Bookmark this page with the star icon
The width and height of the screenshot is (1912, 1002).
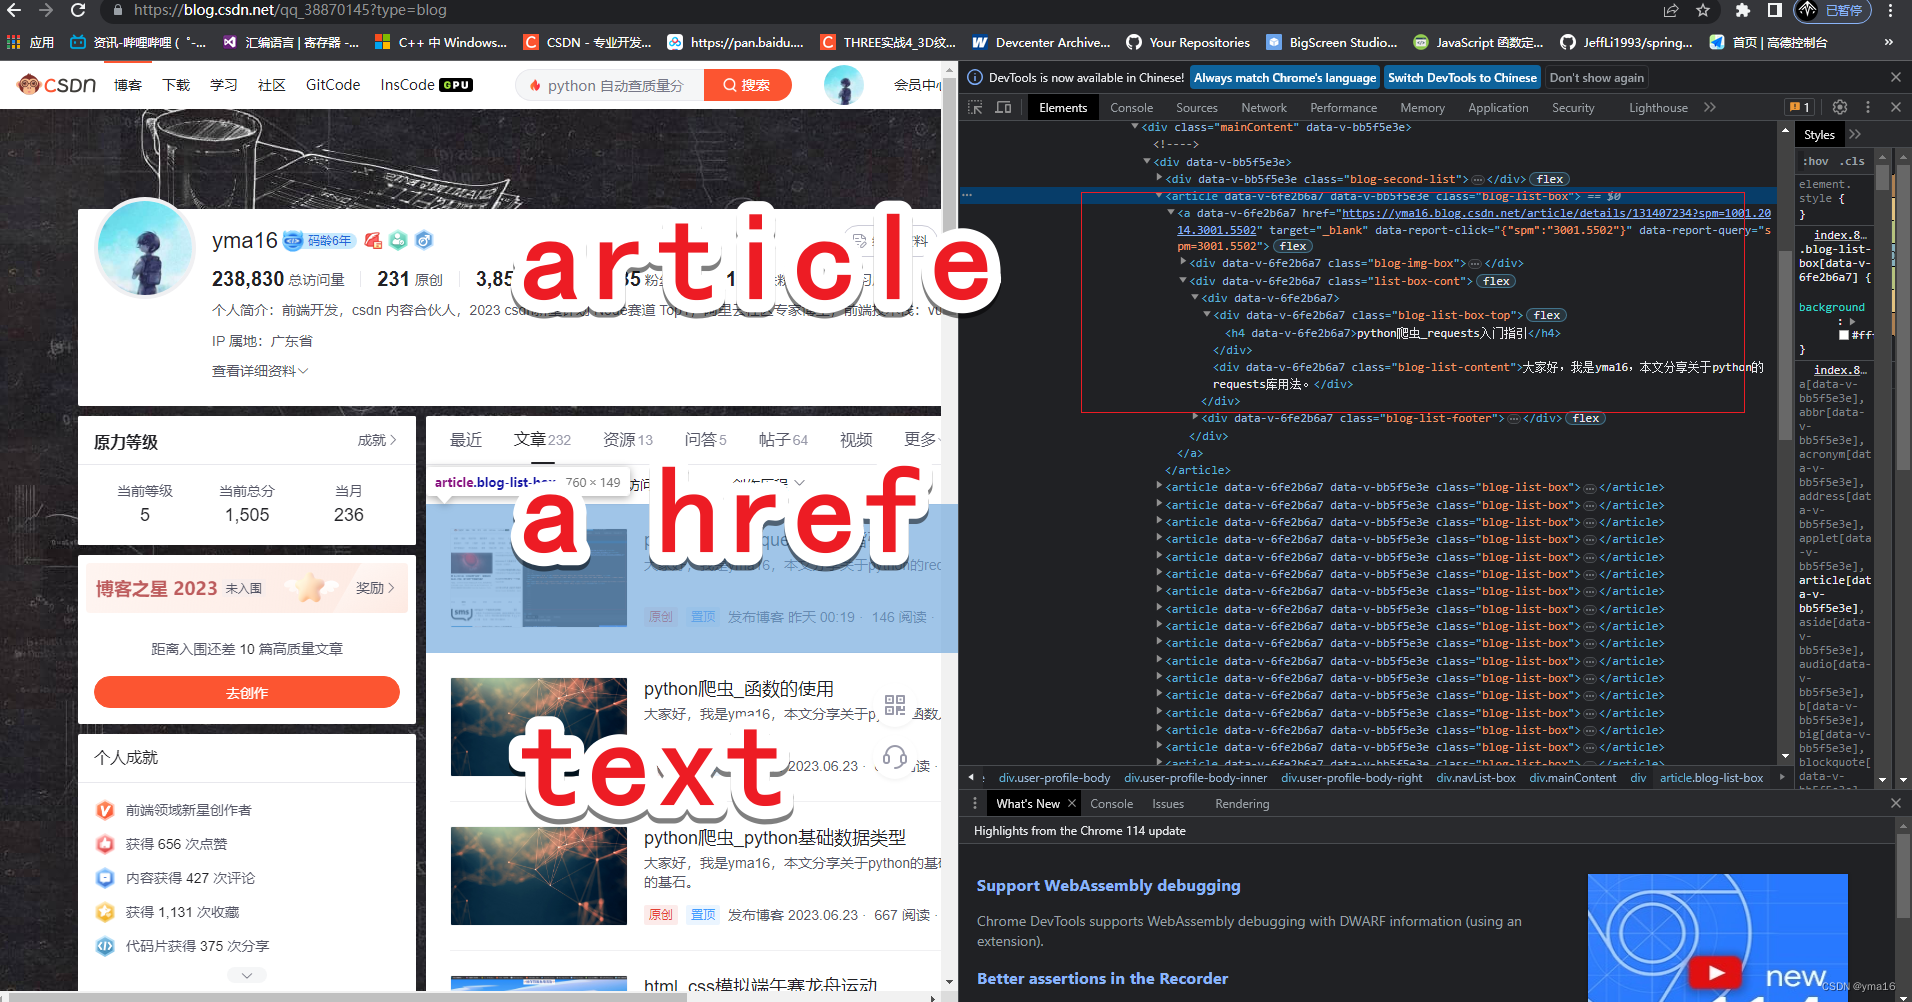[1703, 10]
